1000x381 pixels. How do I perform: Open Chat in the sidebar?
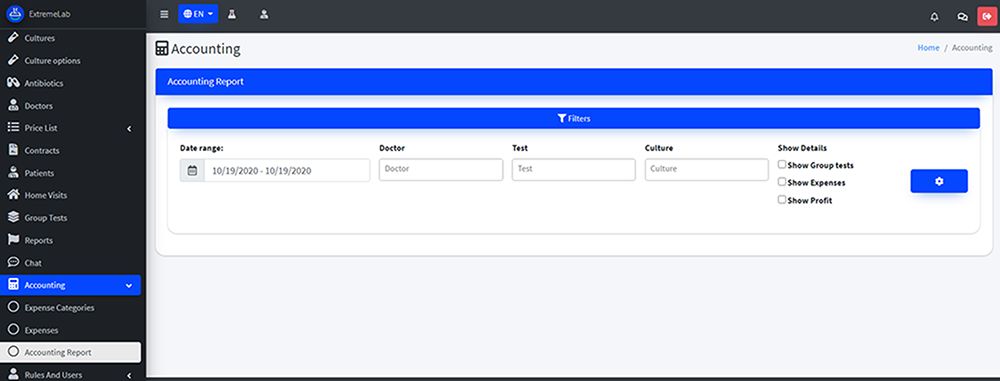(70, 263)
